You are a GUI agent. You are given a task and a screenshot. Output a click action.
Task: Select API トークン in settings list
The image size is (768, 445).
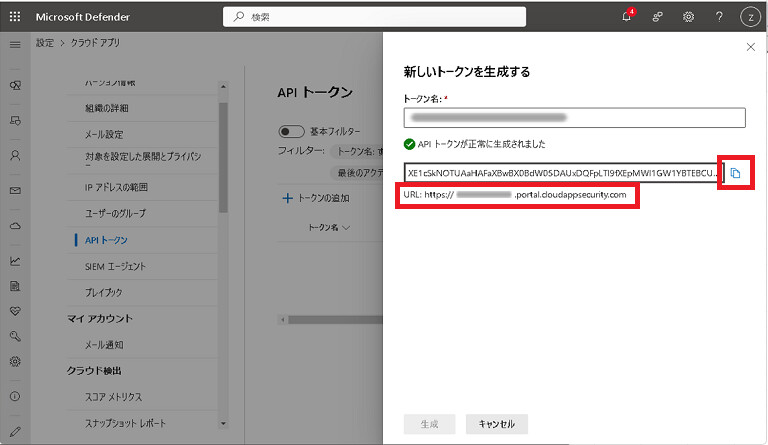click(x=106, y=240)
